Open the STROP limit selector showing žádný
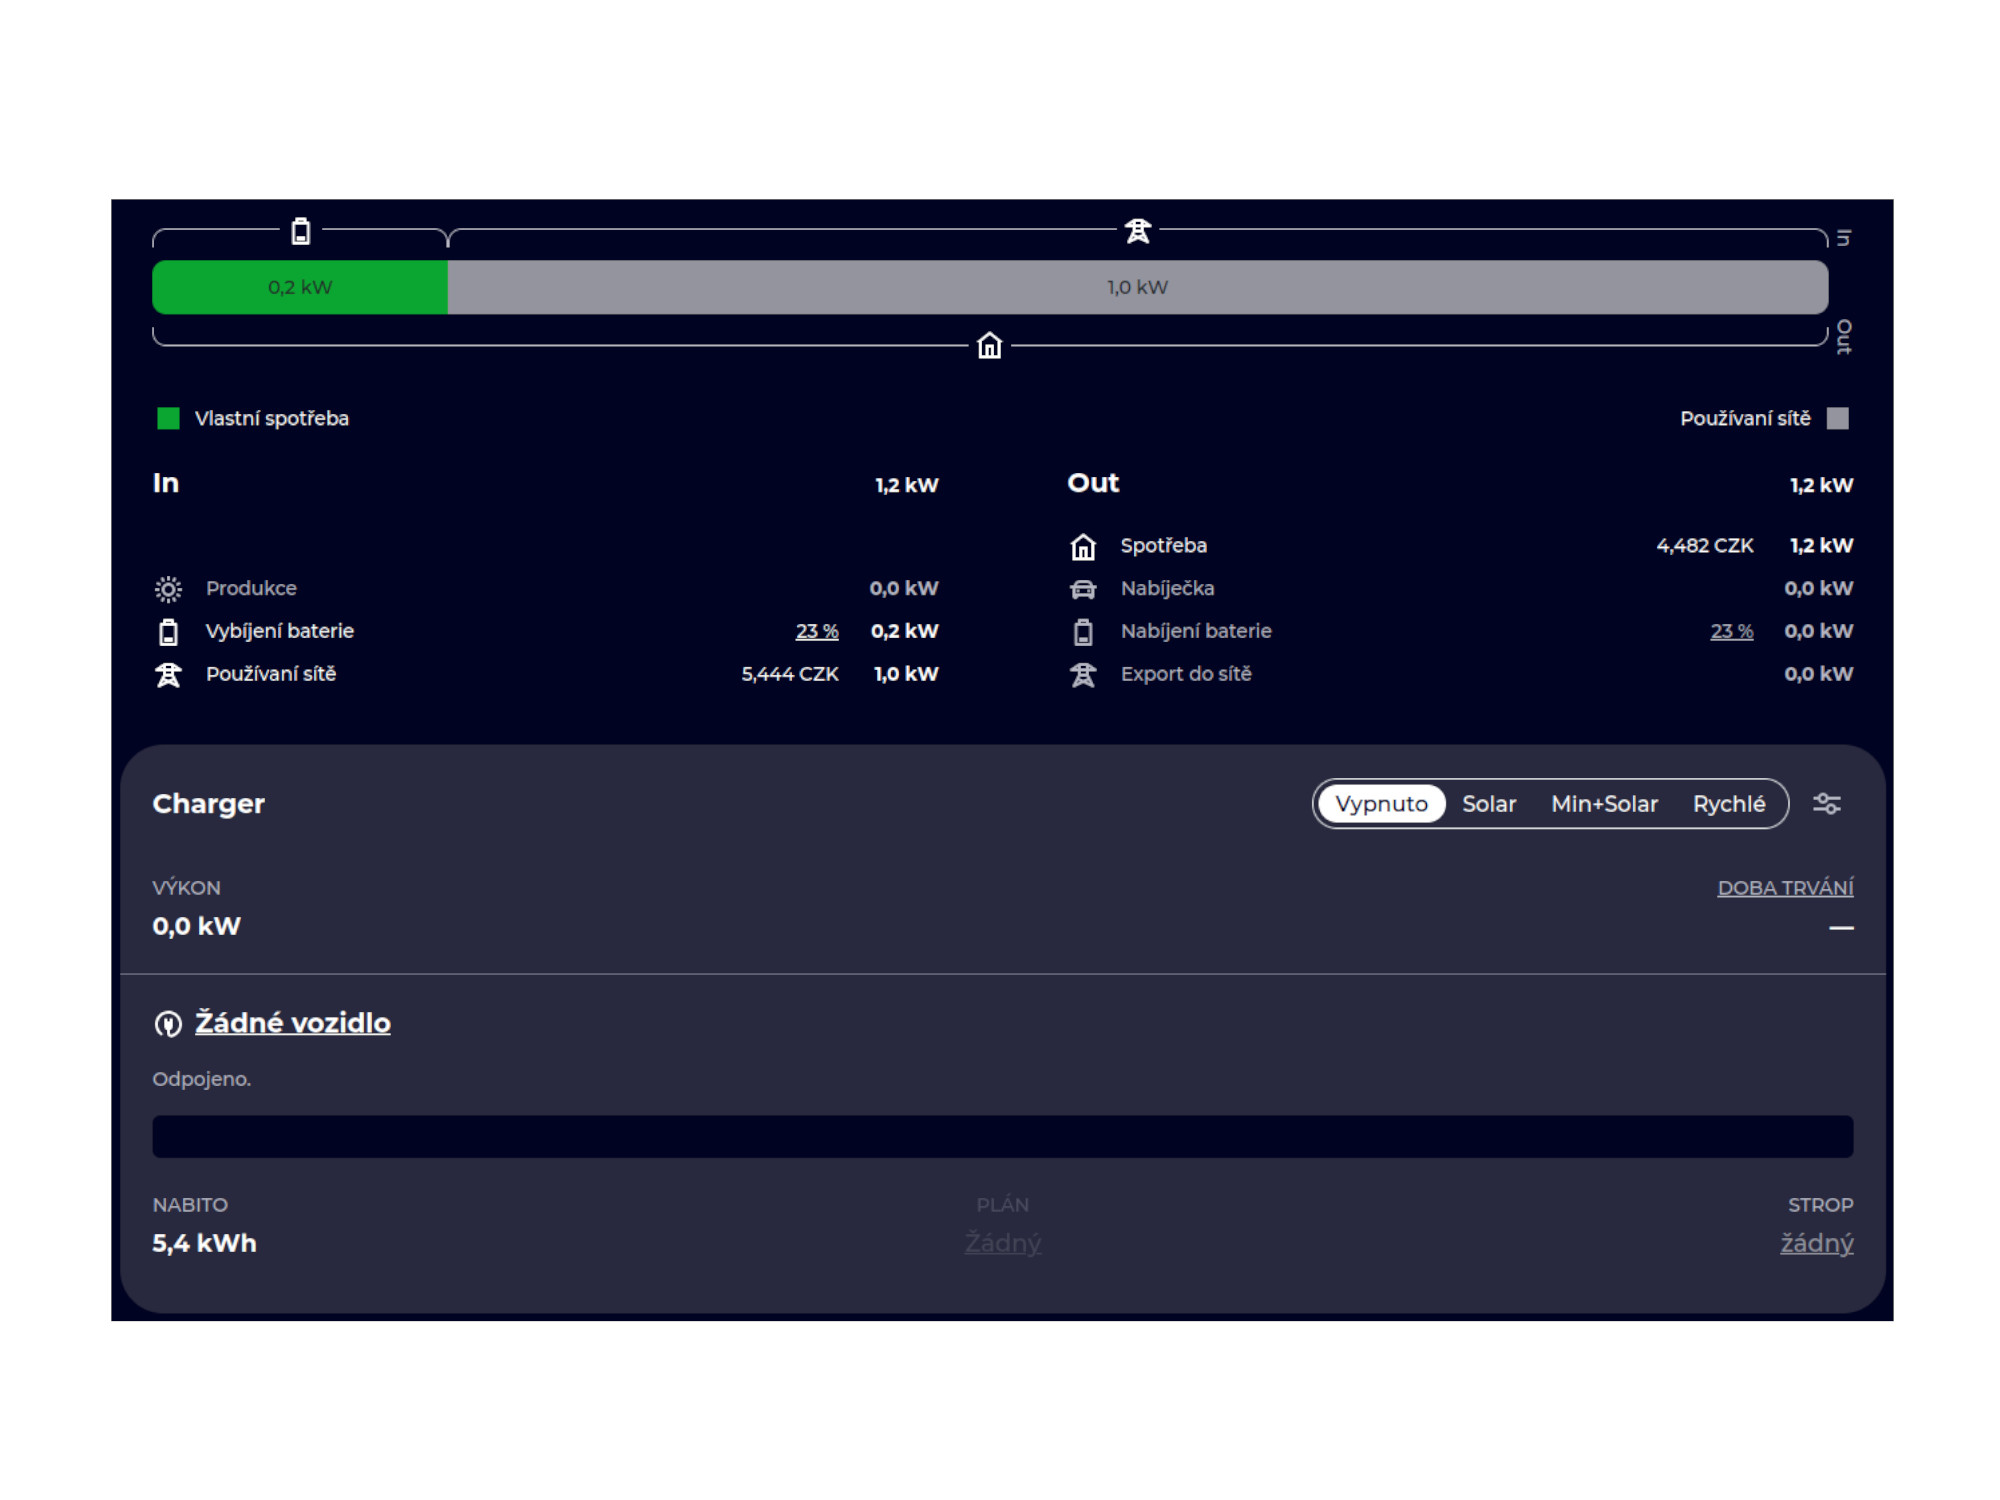 [1816, 1243]
